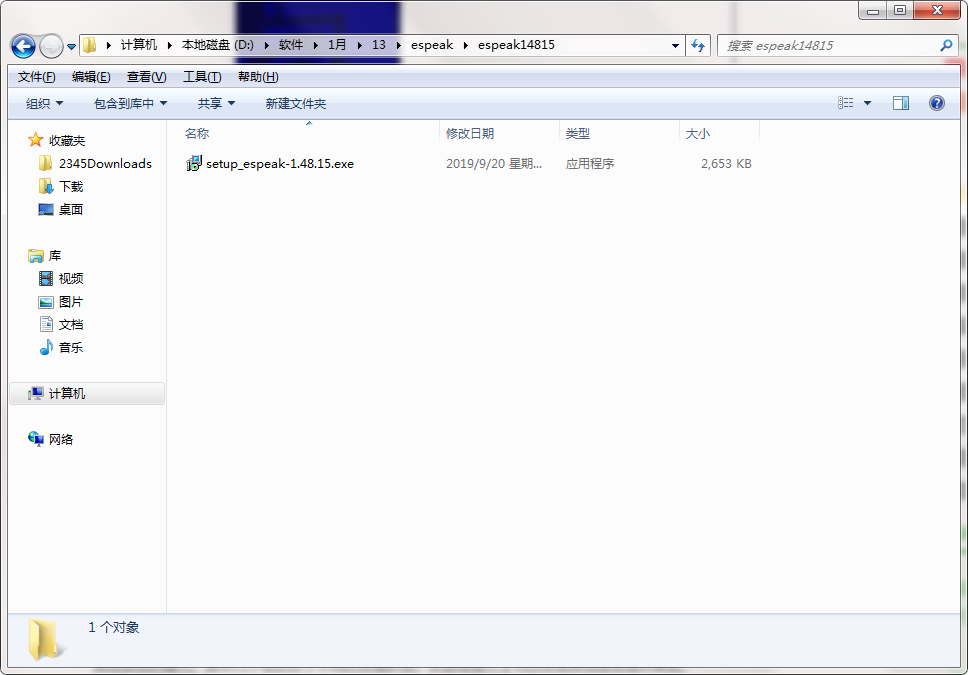Open the 帮助(H) menu

point(258,77)
